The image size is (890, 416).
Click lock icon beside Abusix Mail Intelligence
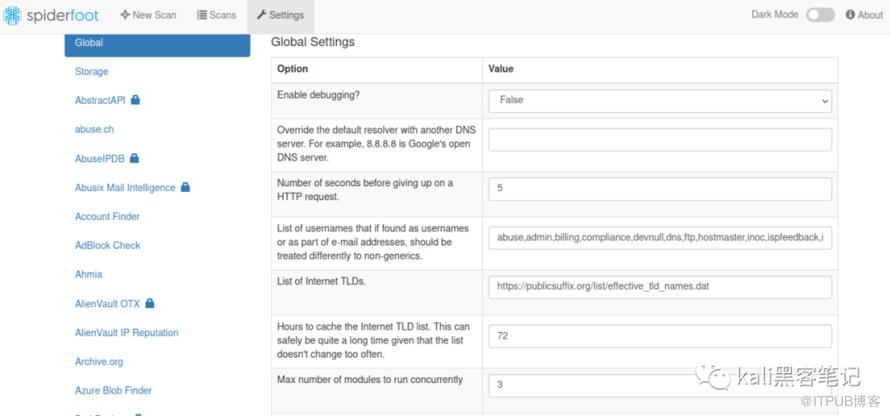click(x=185, y=187)
